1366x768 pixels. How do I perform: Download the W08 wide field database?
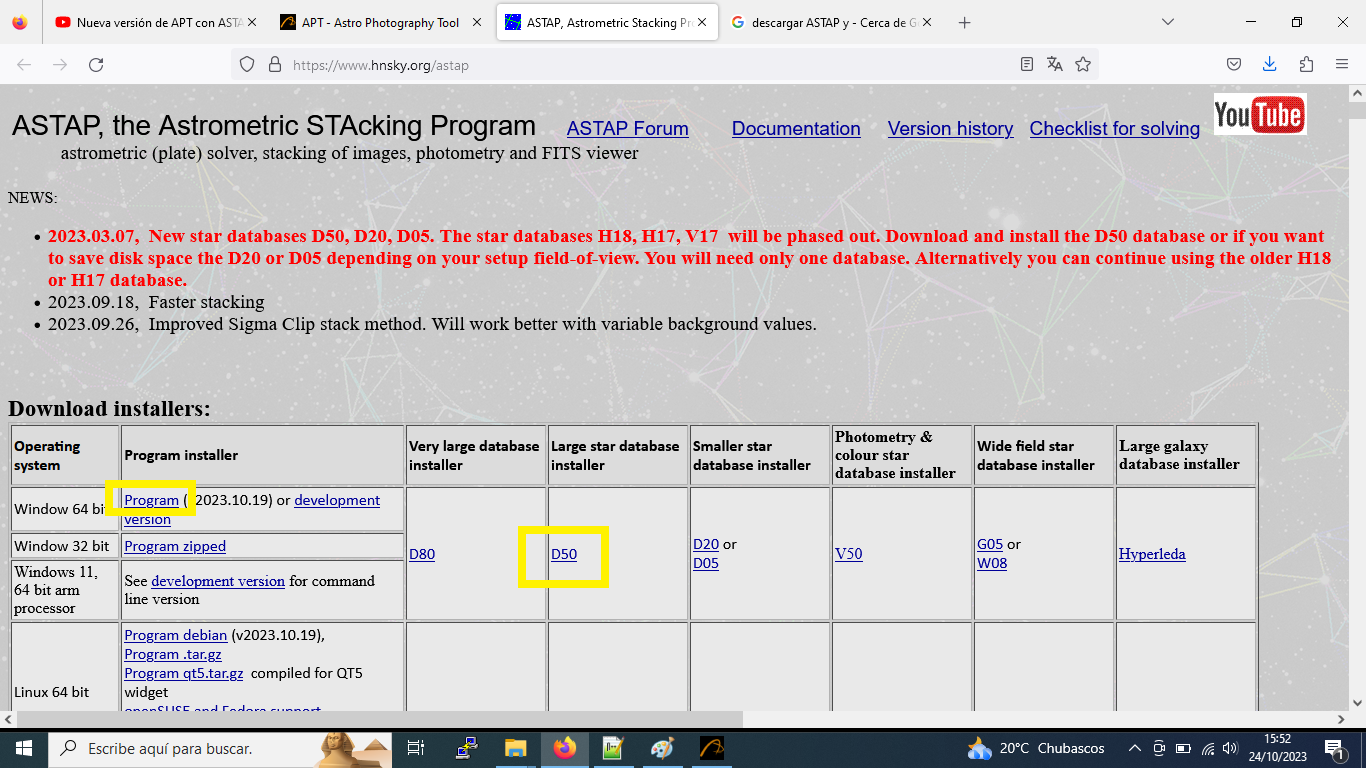[x=992, y=563]
